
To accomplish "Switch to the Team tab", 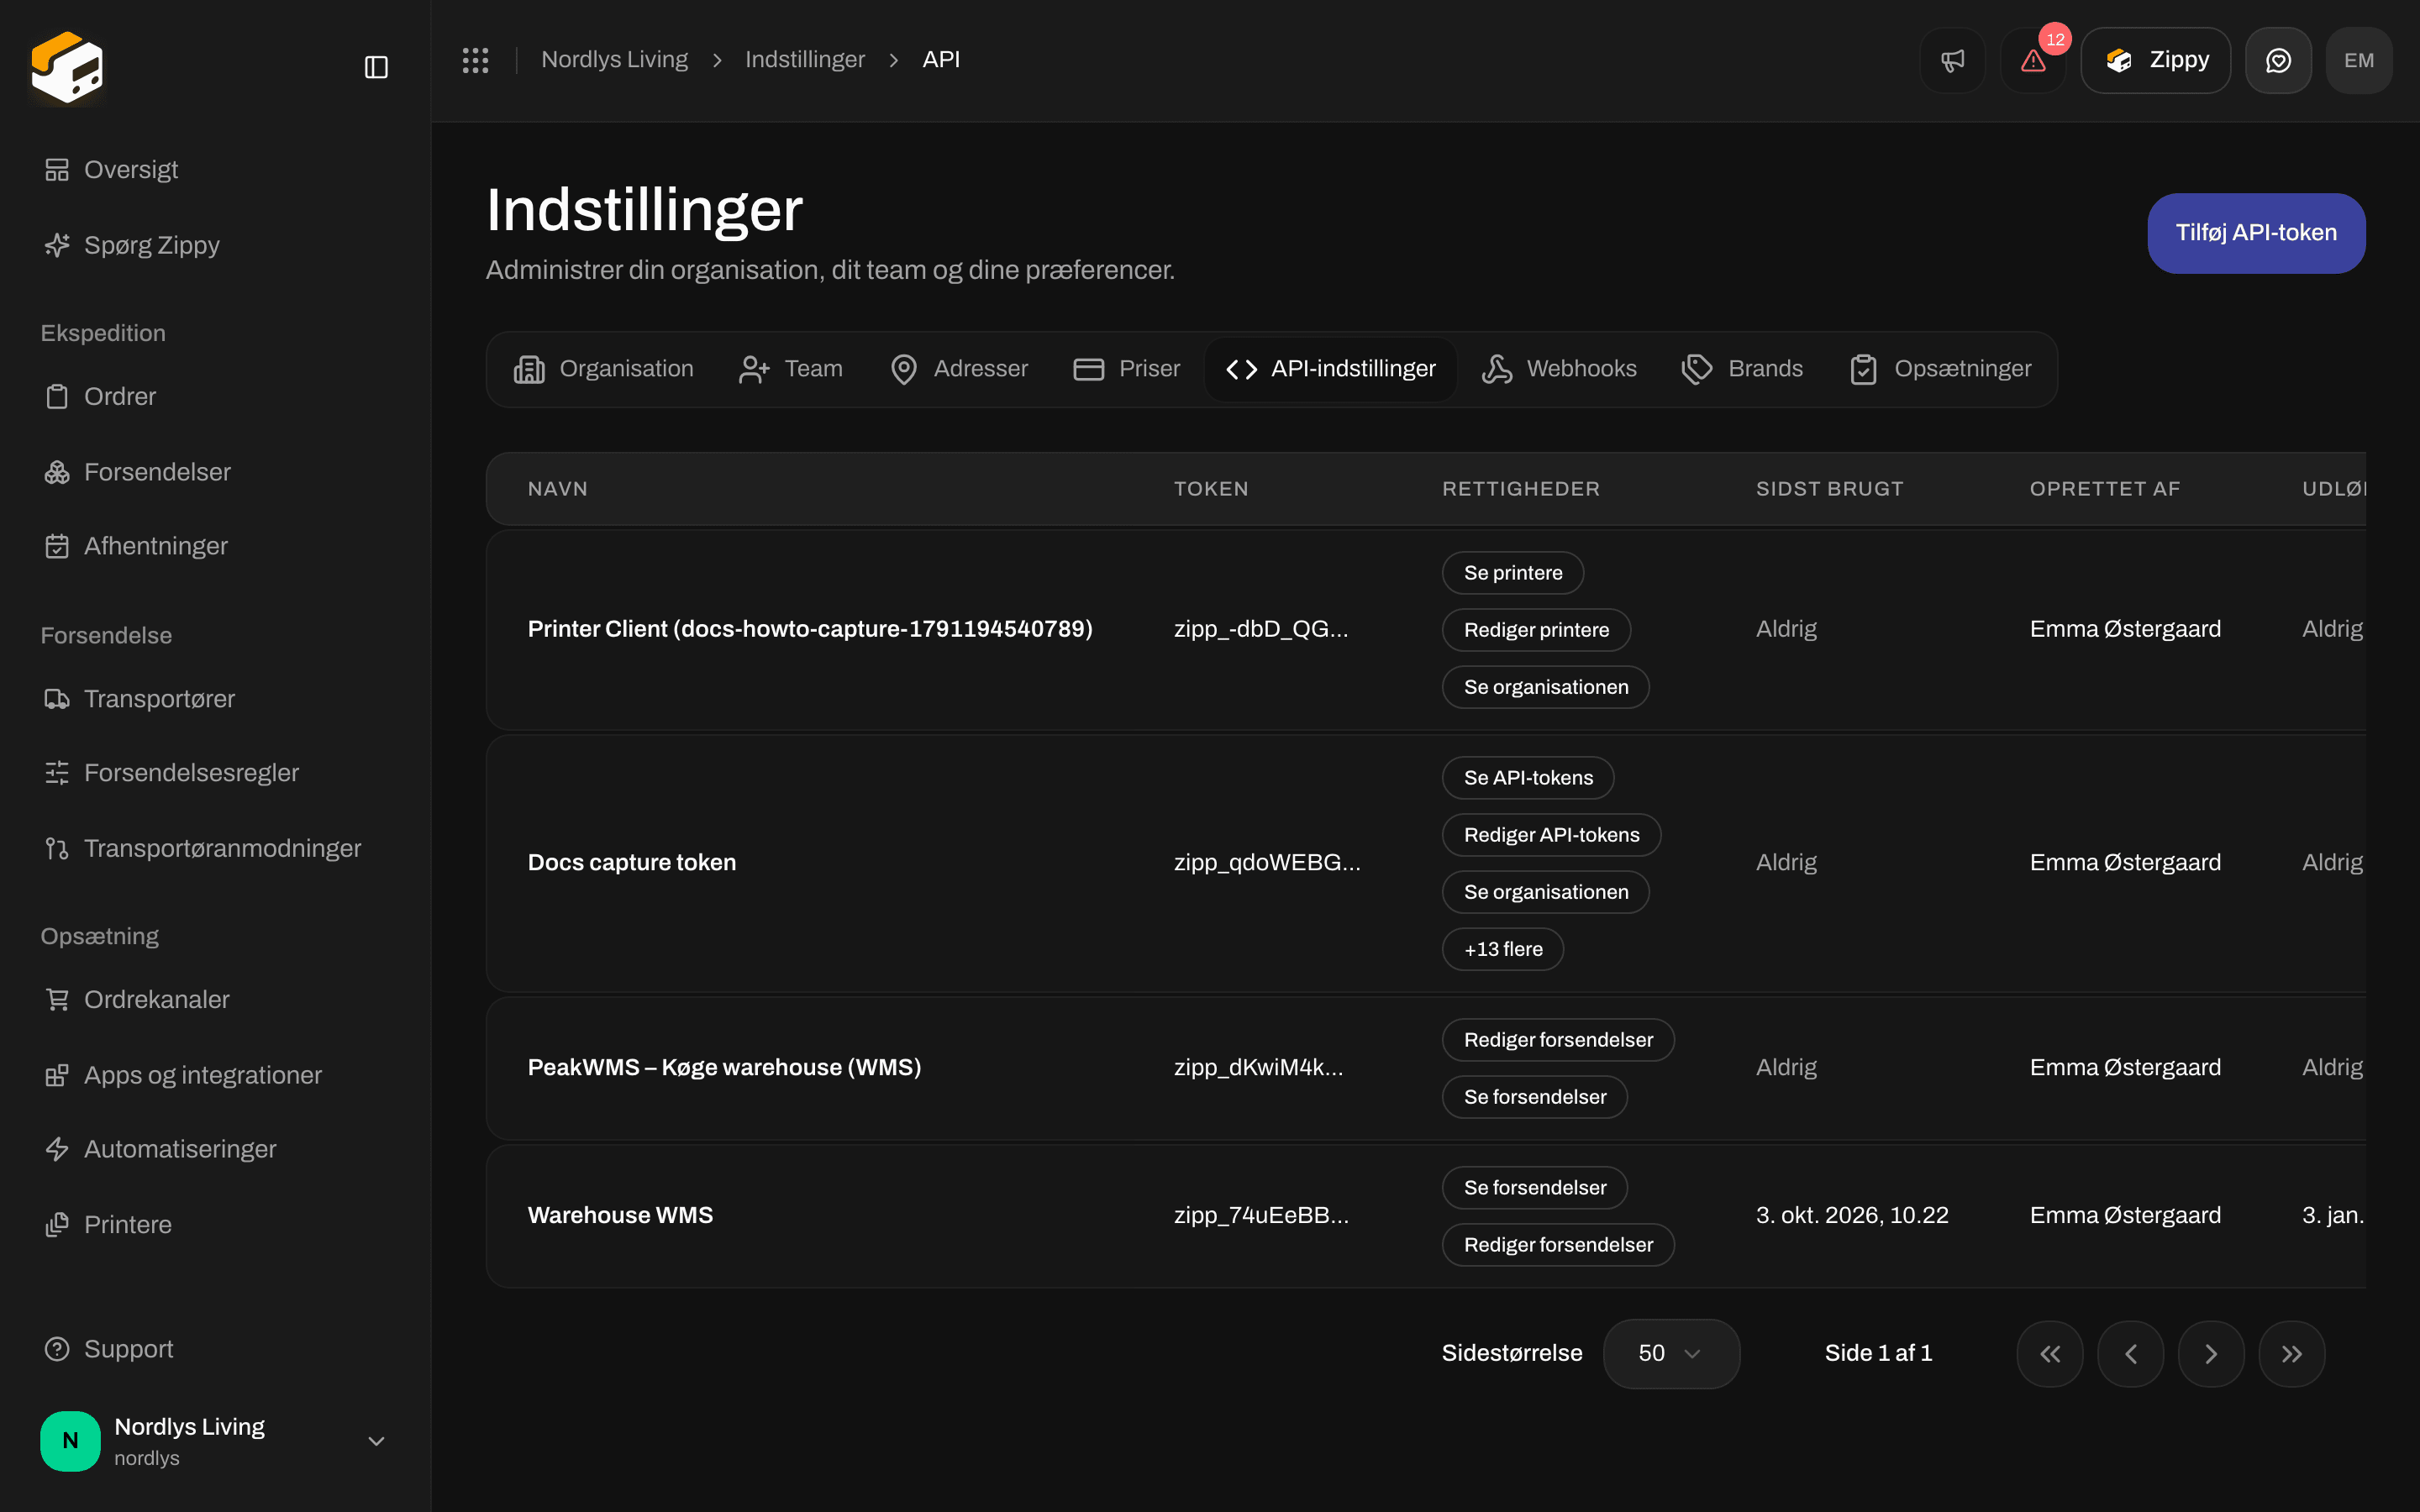I will pyautogui.click(x=791, y=369).
